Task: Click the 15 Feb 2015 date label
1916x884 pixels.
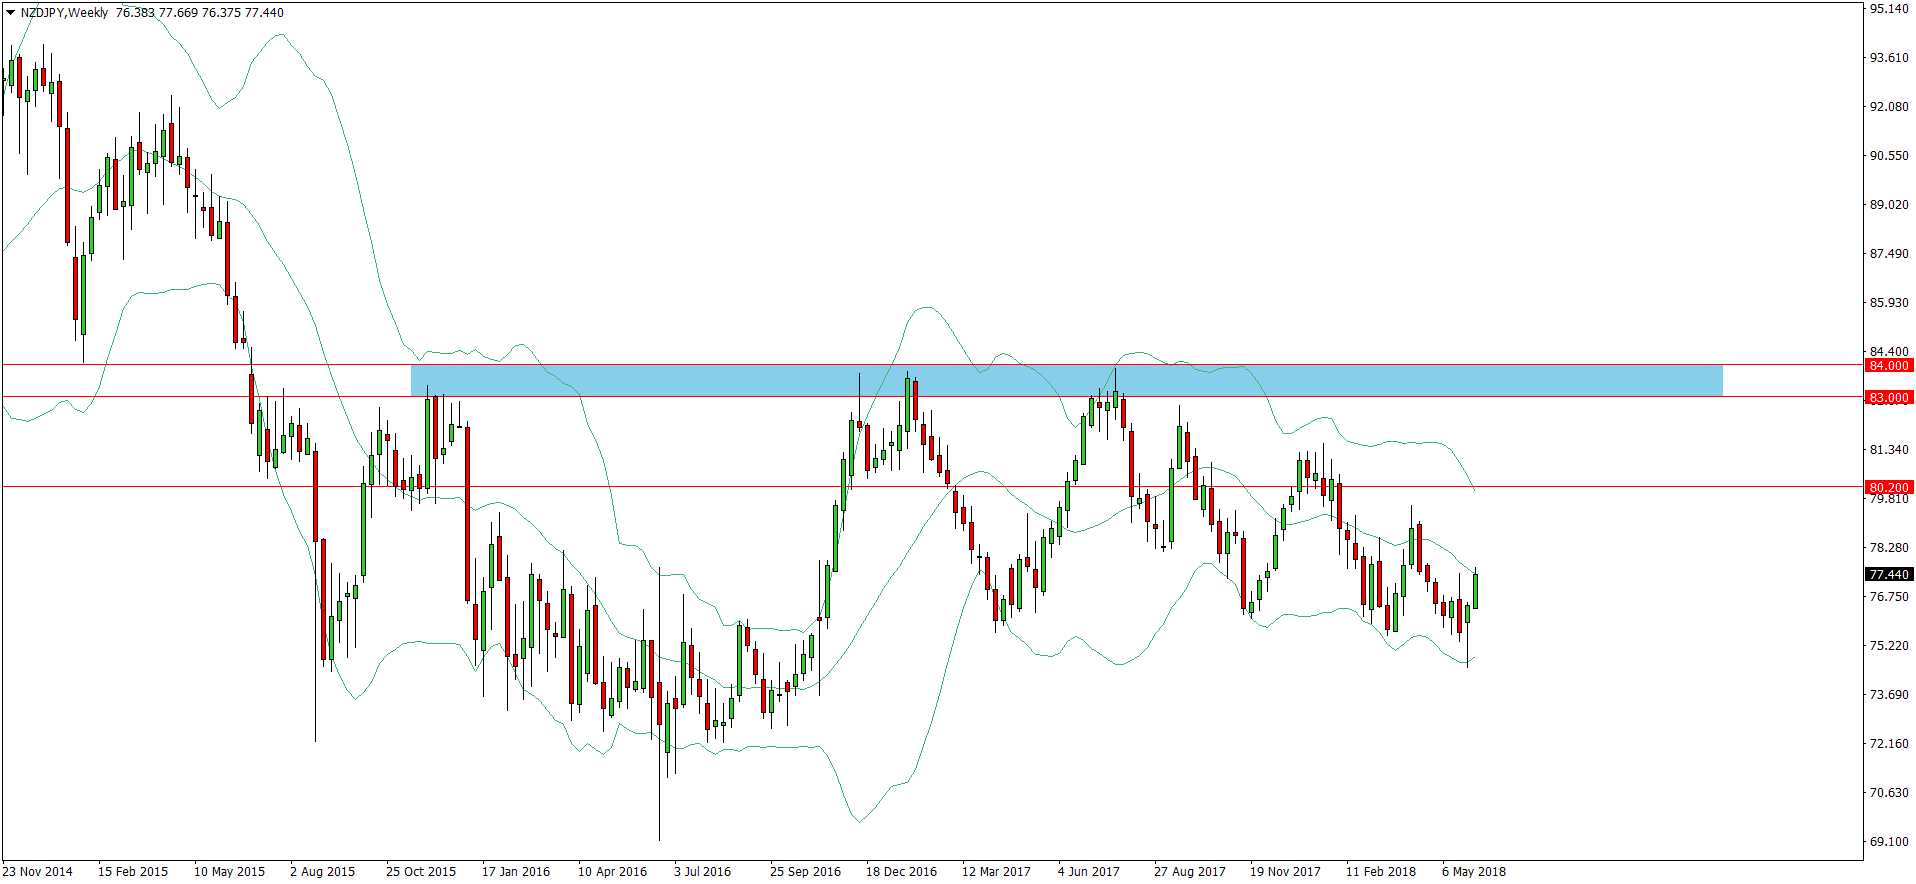Action: [x=133, y=872]
